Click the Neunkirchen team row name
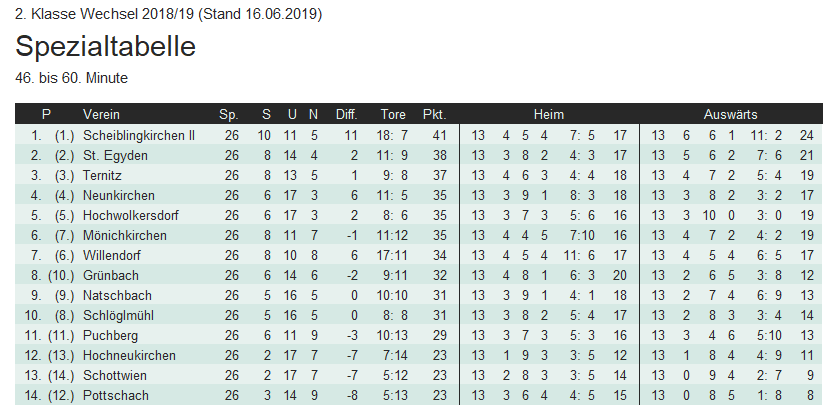The height and width of the screenshot is (412, 837). (x=120, y=195)
